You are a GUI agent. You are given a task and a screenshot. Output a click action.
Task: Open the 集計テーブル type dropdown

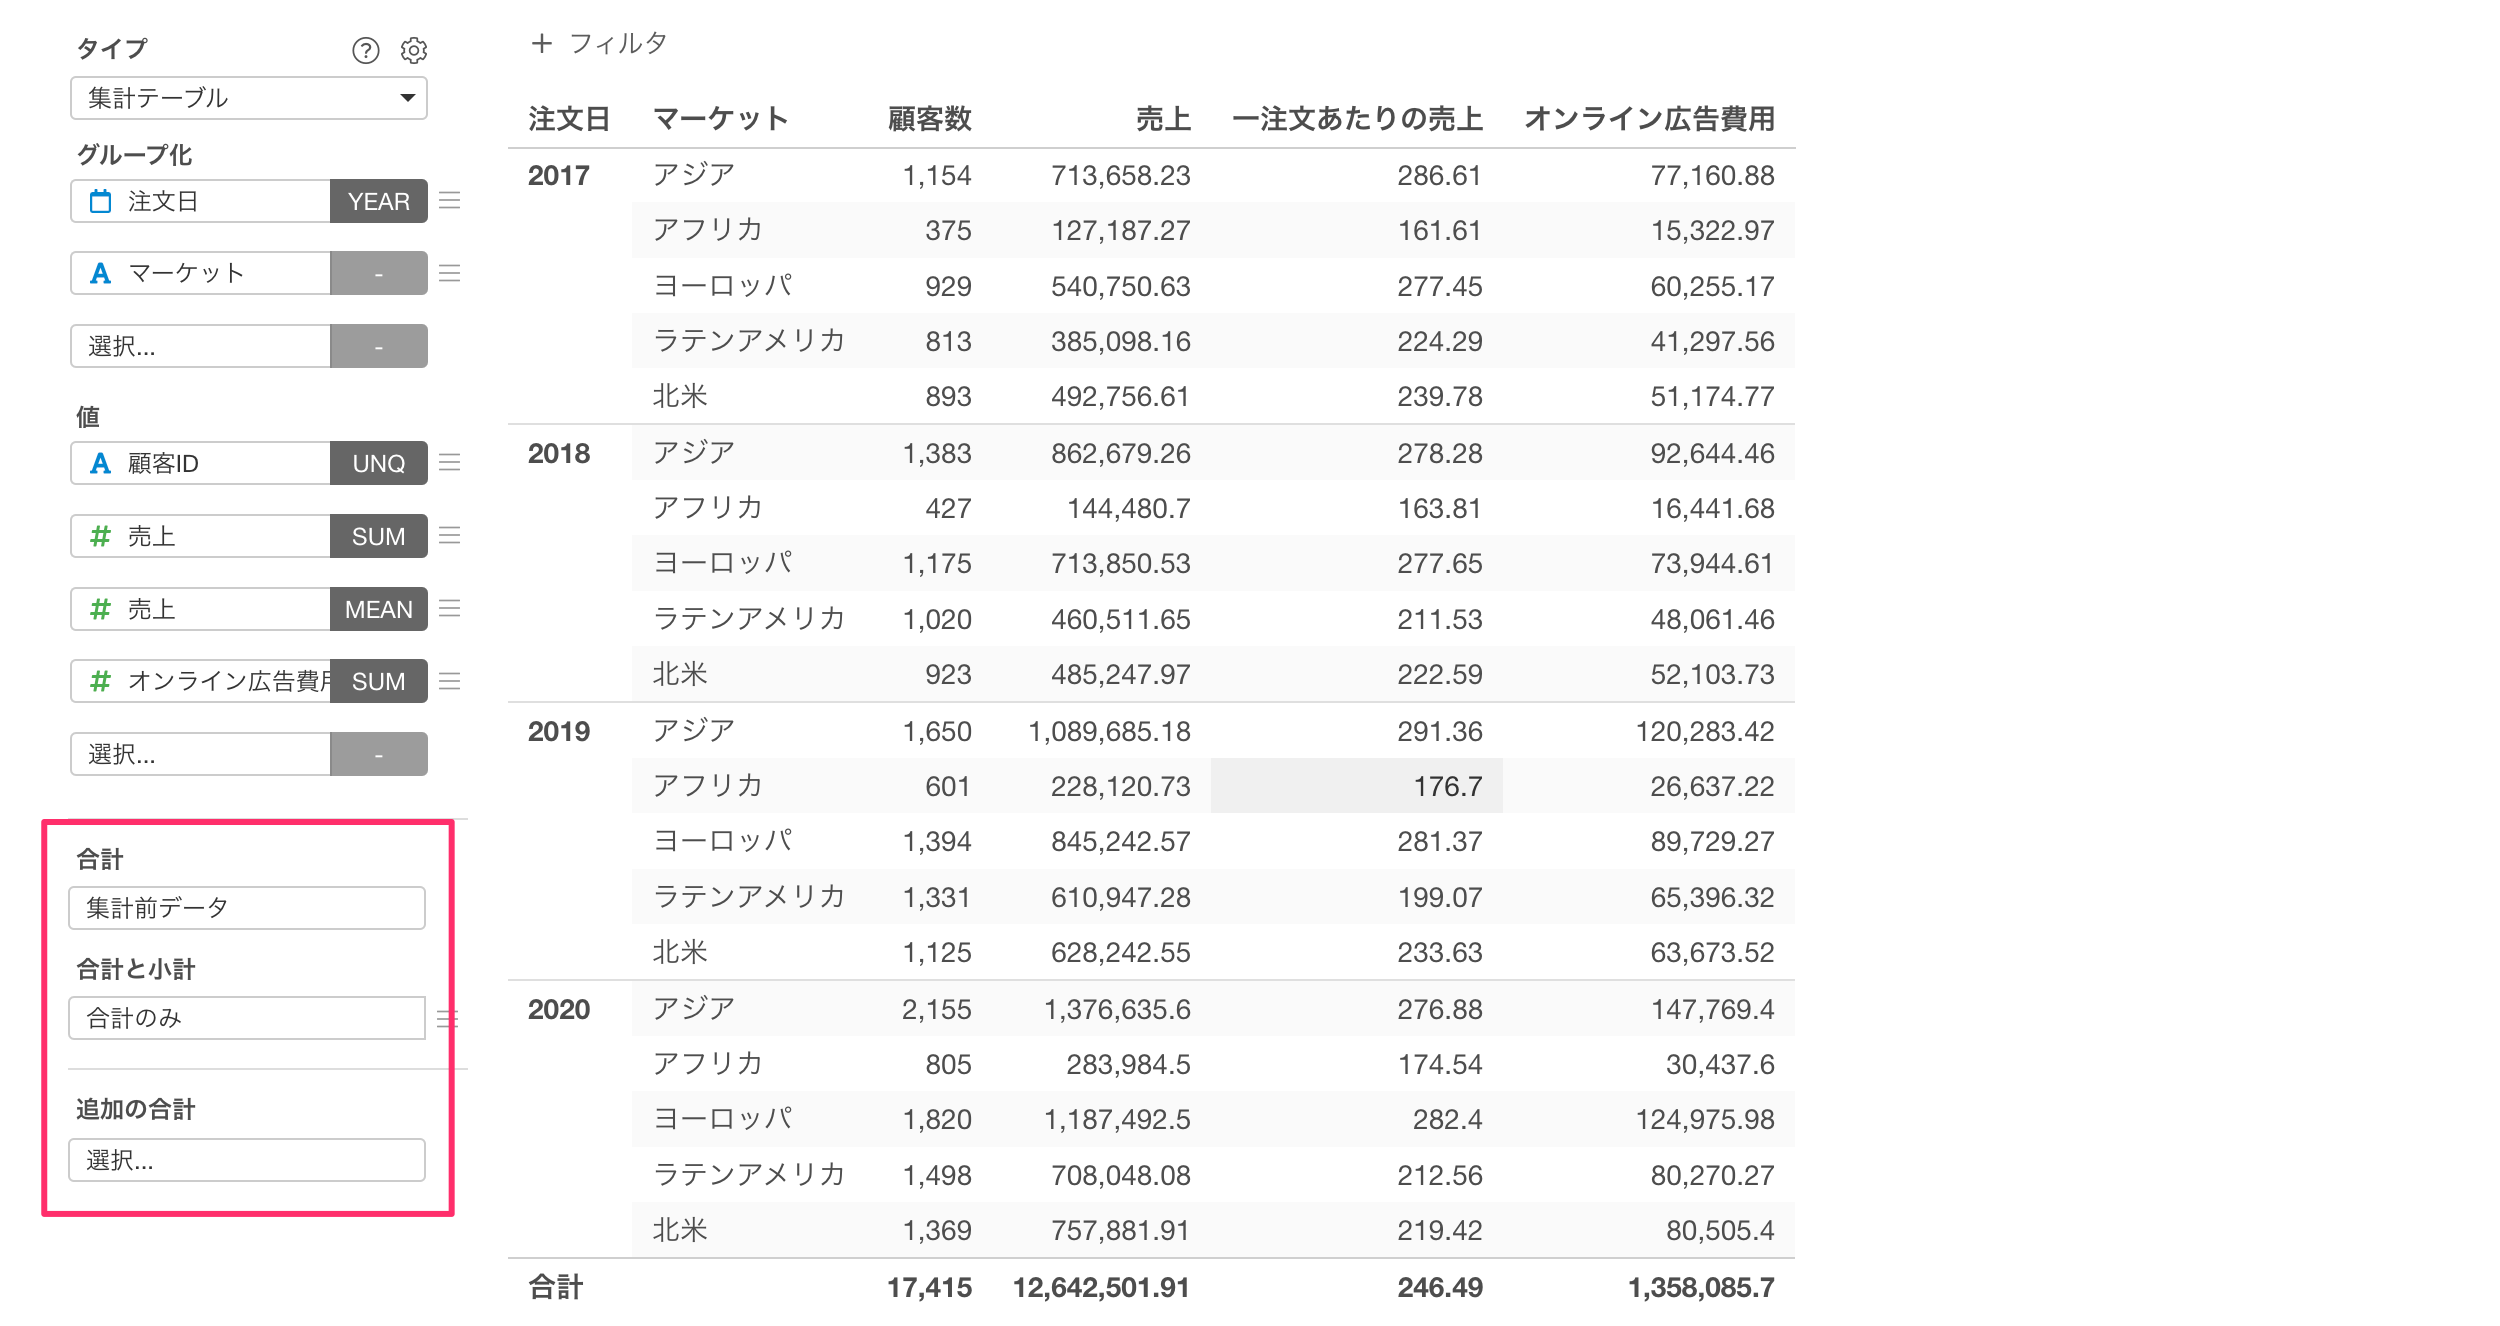[x=249, y=98]
